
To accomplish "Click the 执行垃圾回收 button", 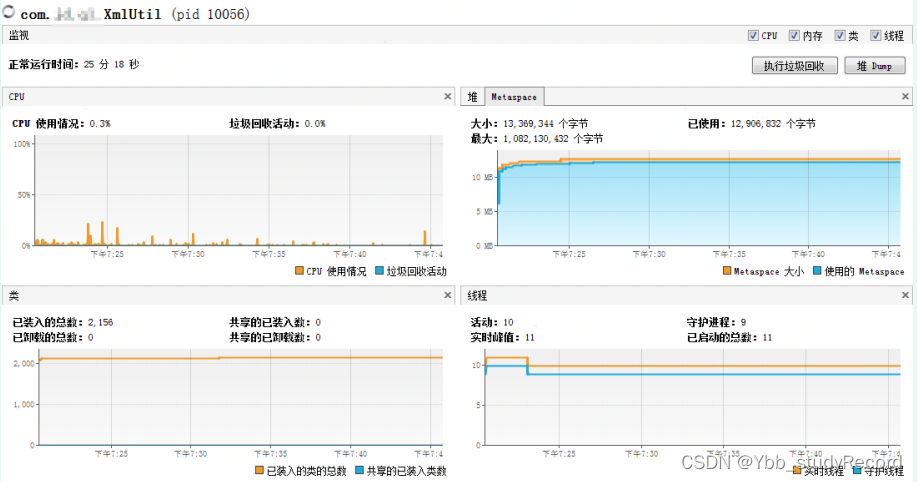I will coord(794,66).
